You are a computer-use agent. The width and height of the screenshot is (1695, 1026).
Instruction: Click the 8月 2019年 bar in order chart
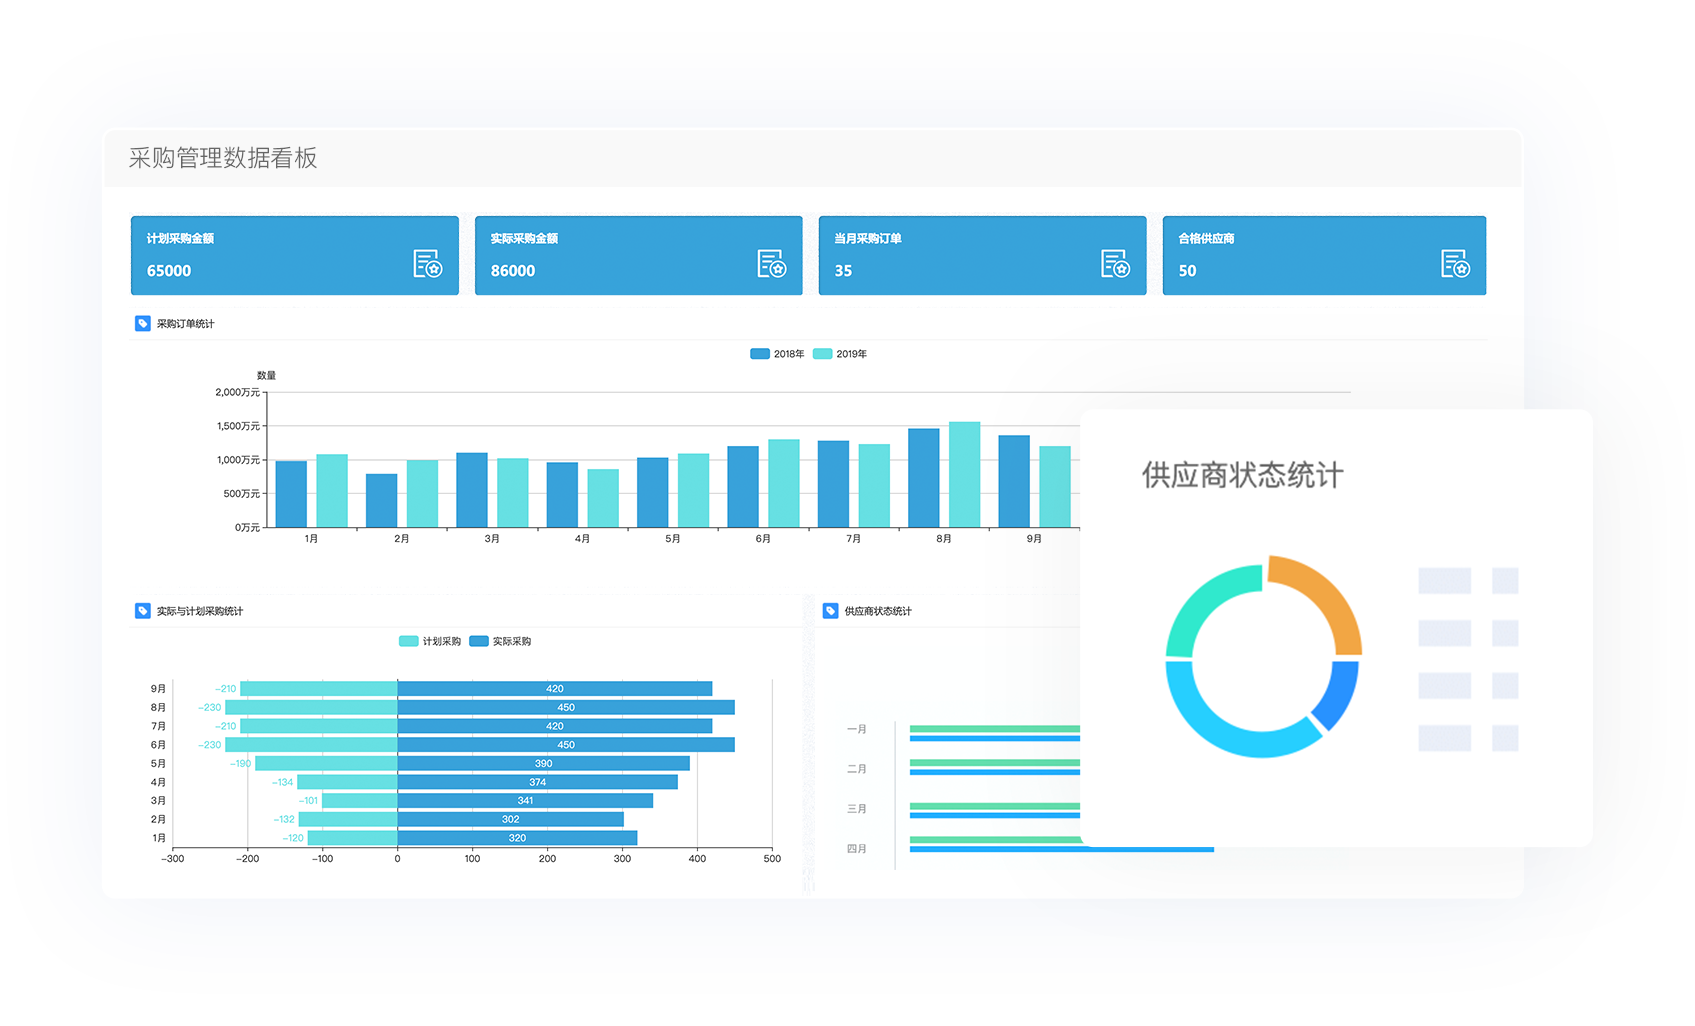(964, 475)
